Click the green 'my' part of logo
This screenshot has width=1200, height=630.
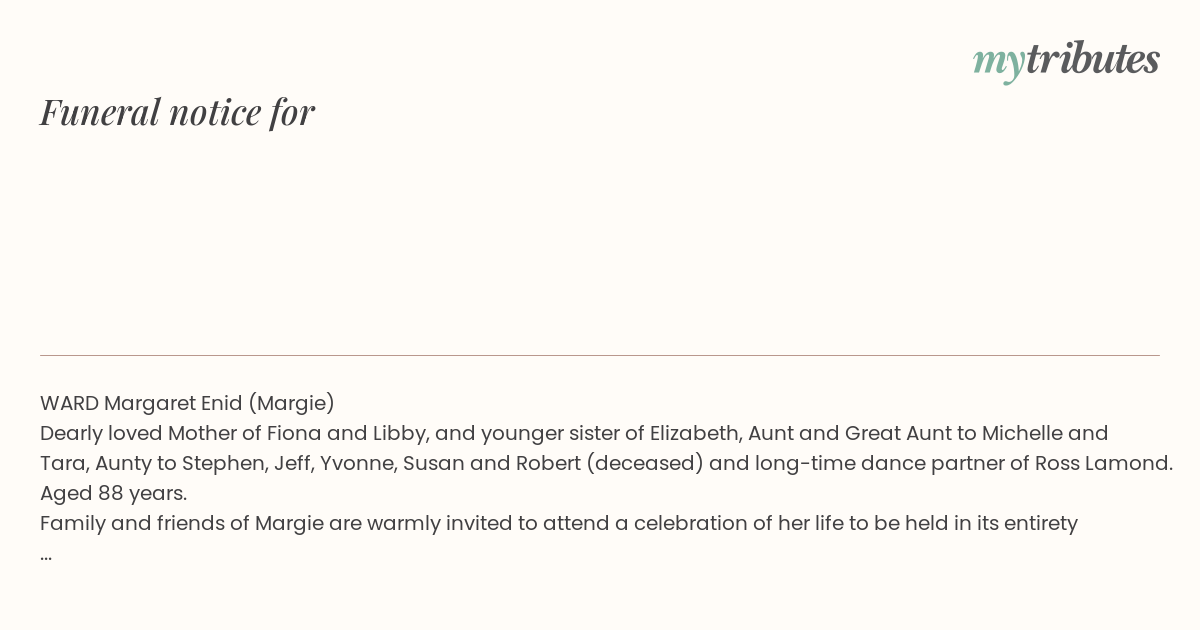point(998,63)
